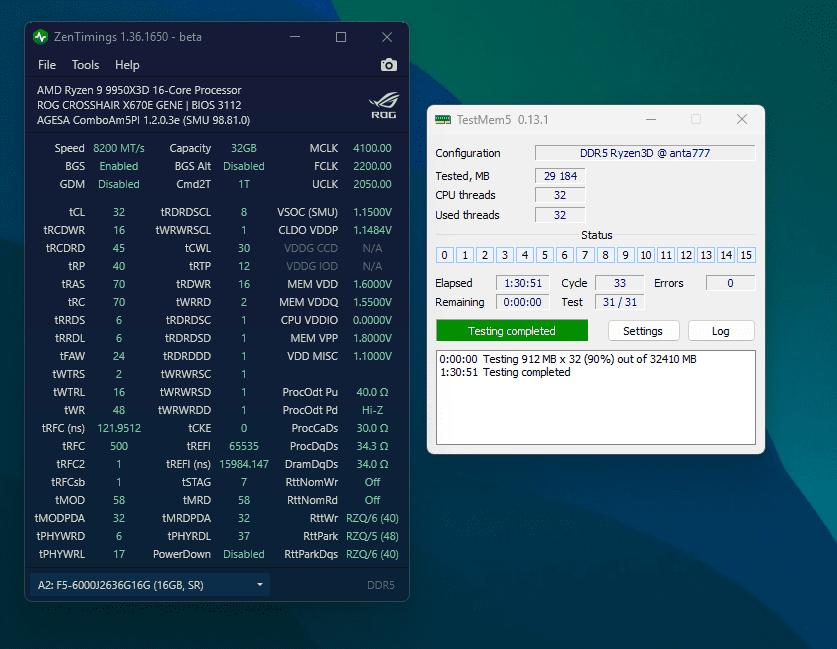The width and height of the screenshot is (837, 649).
Task: Maximize the ZenTimings window
Action: [x=341, y=37]
